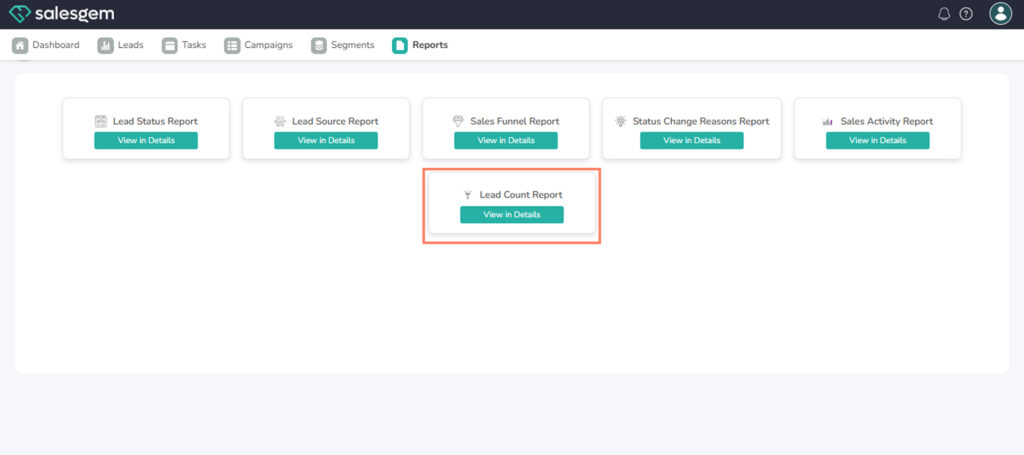
Task: Click the Sales Funnel Report icon
Action: 458,121
